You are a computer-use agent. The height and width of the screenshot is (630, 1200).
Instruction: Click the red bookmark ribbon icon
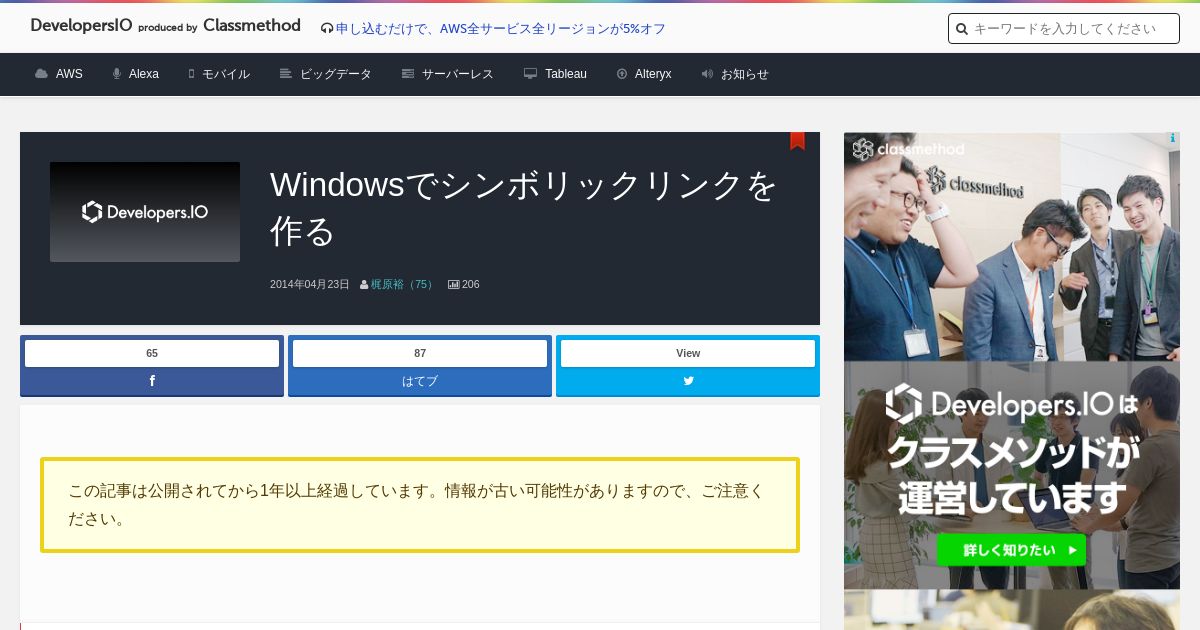click(x=797, y=141)
